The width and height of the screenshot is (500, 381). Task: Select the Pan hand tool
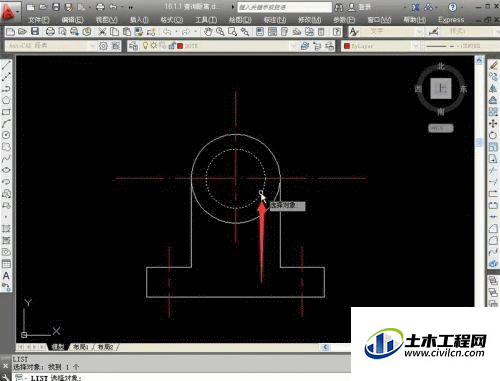pyautogui.click(x=208, y=32)
